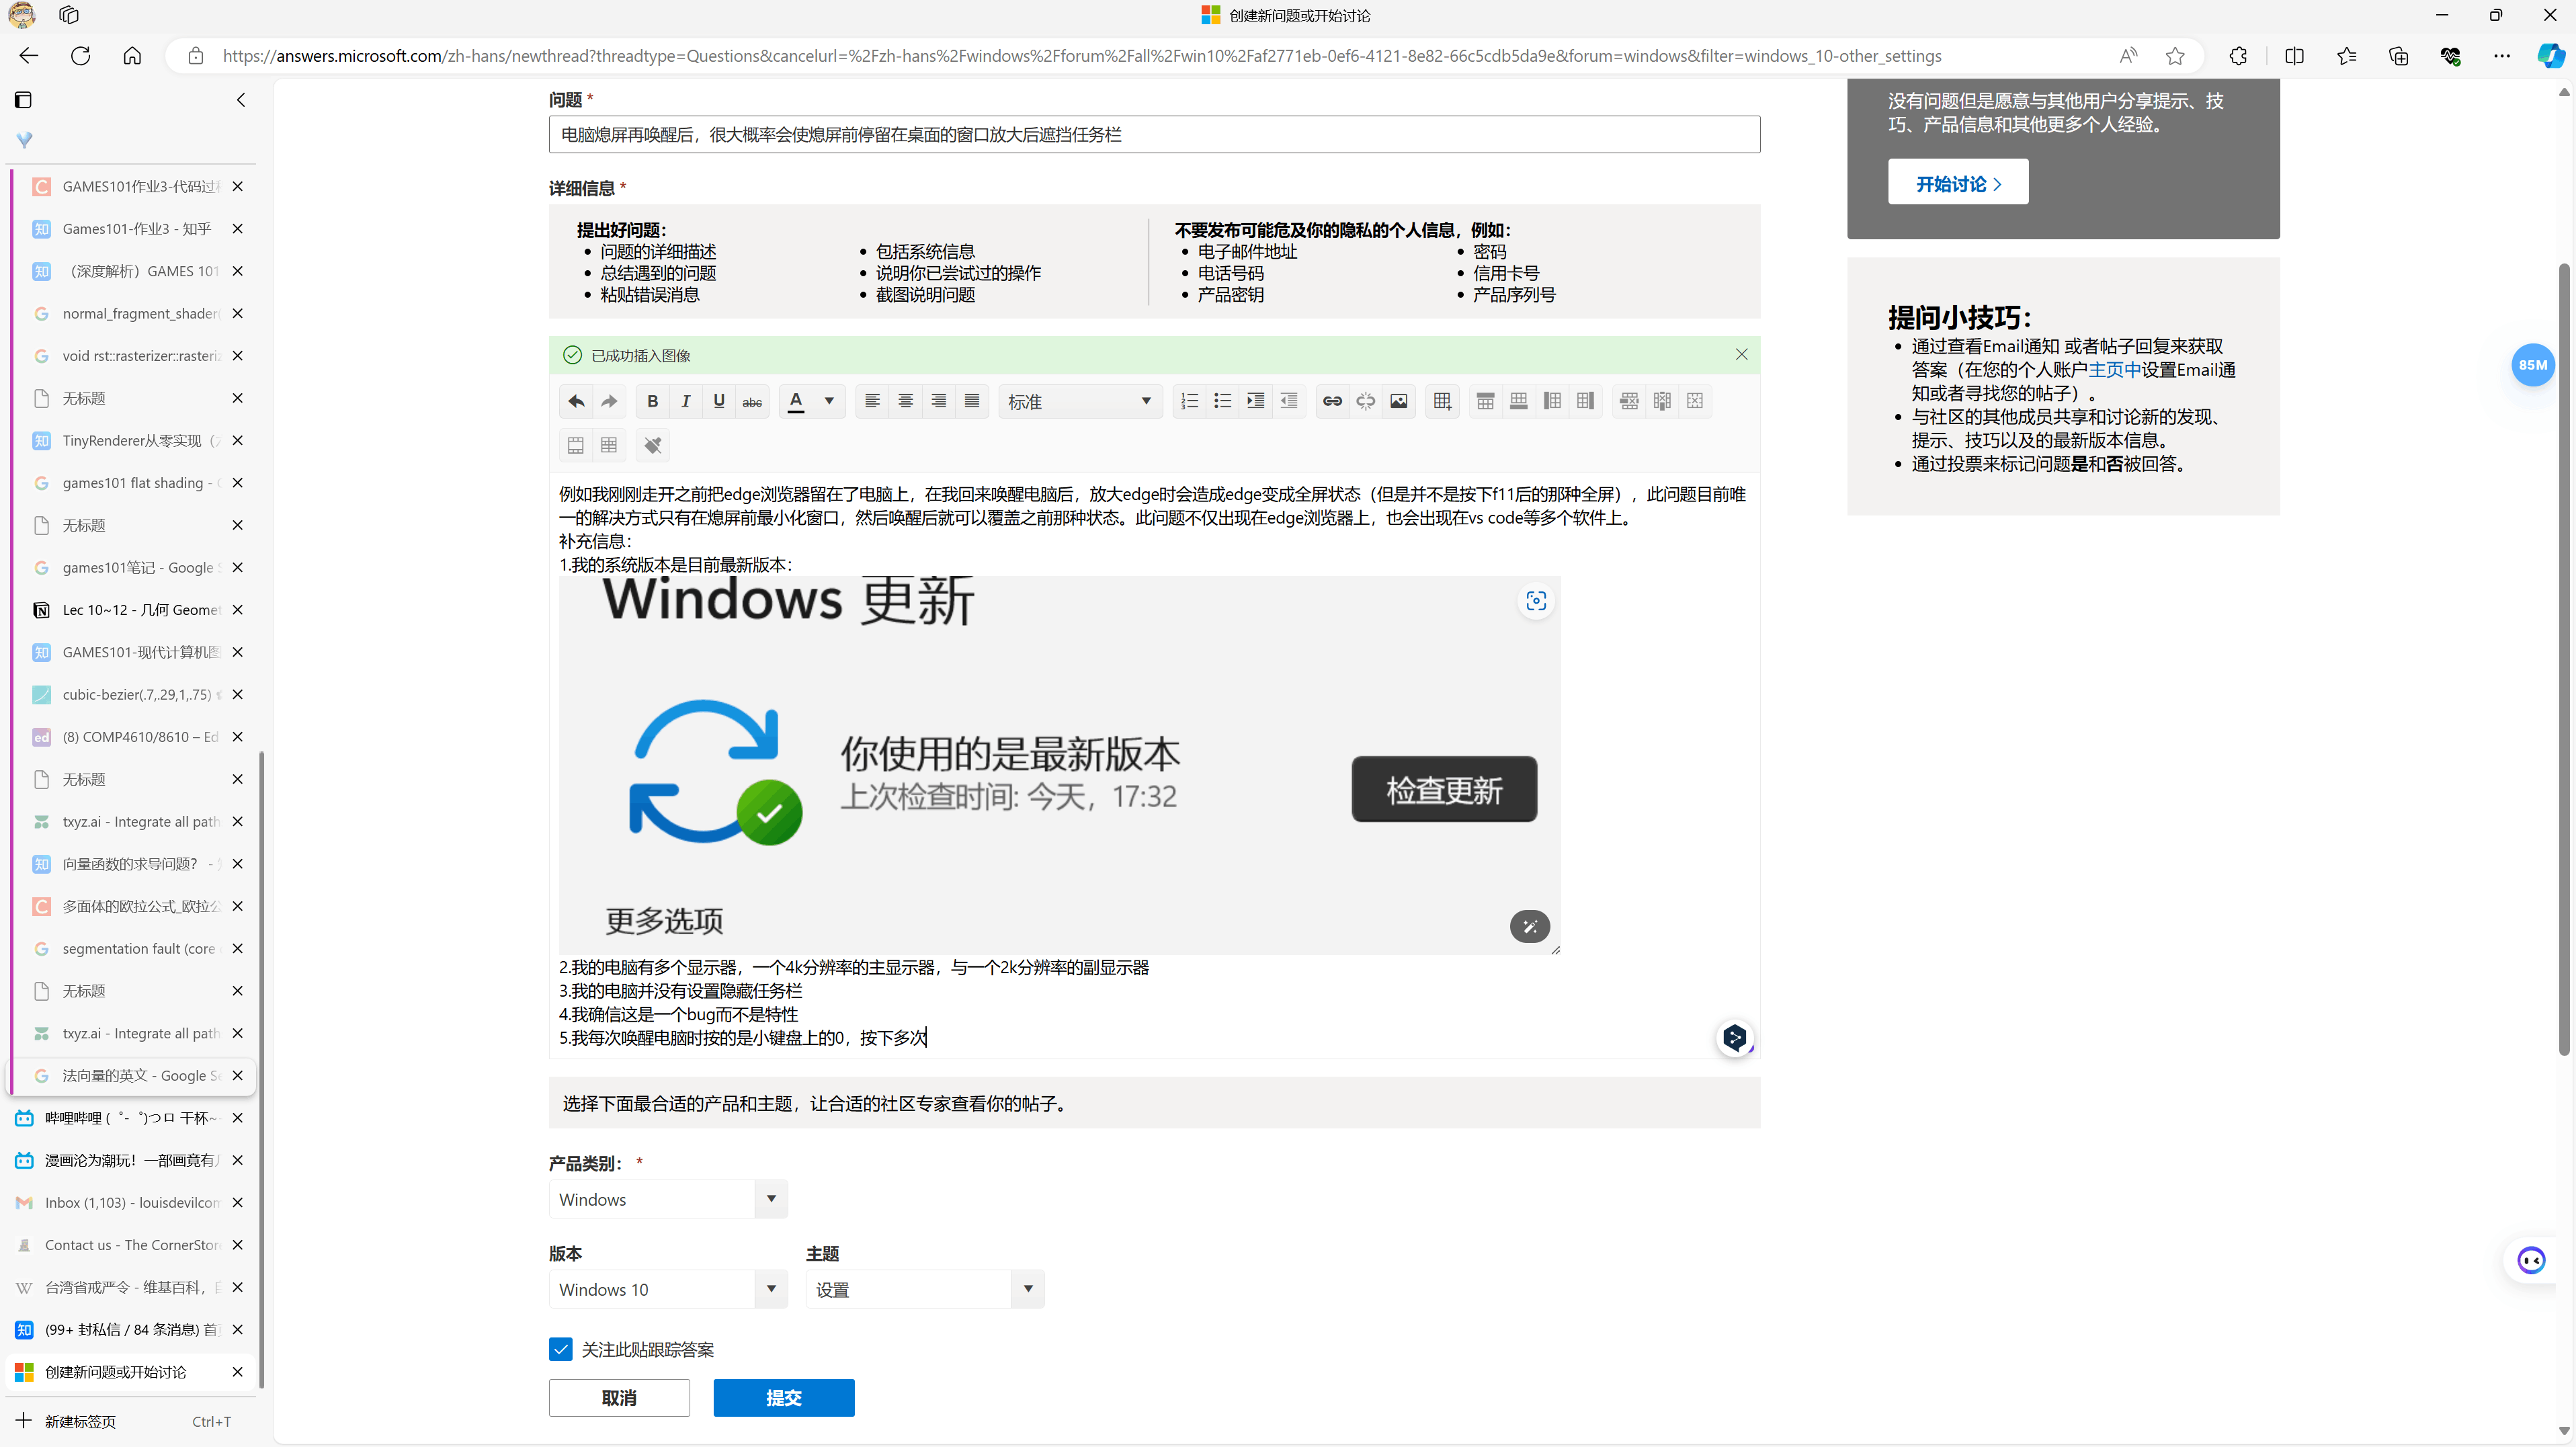Collapse the vertical tabs pane

click(241, 100)
